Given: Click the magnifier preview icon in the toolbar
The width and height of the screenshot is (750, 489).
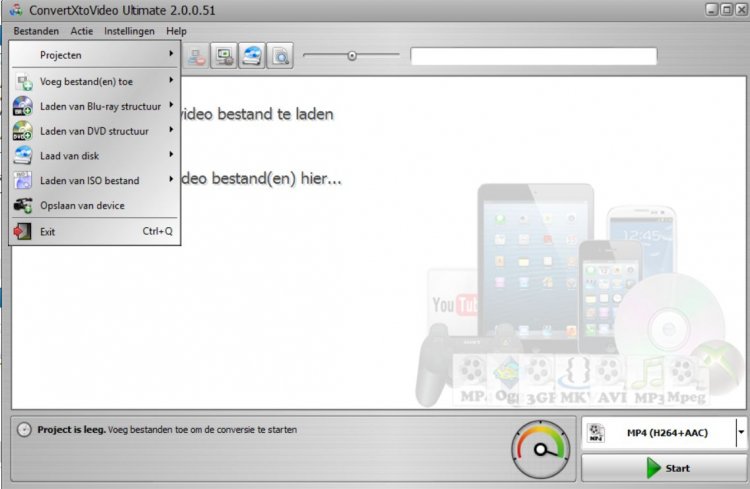Looking at the screenshot, I should (x=281, y=56).
